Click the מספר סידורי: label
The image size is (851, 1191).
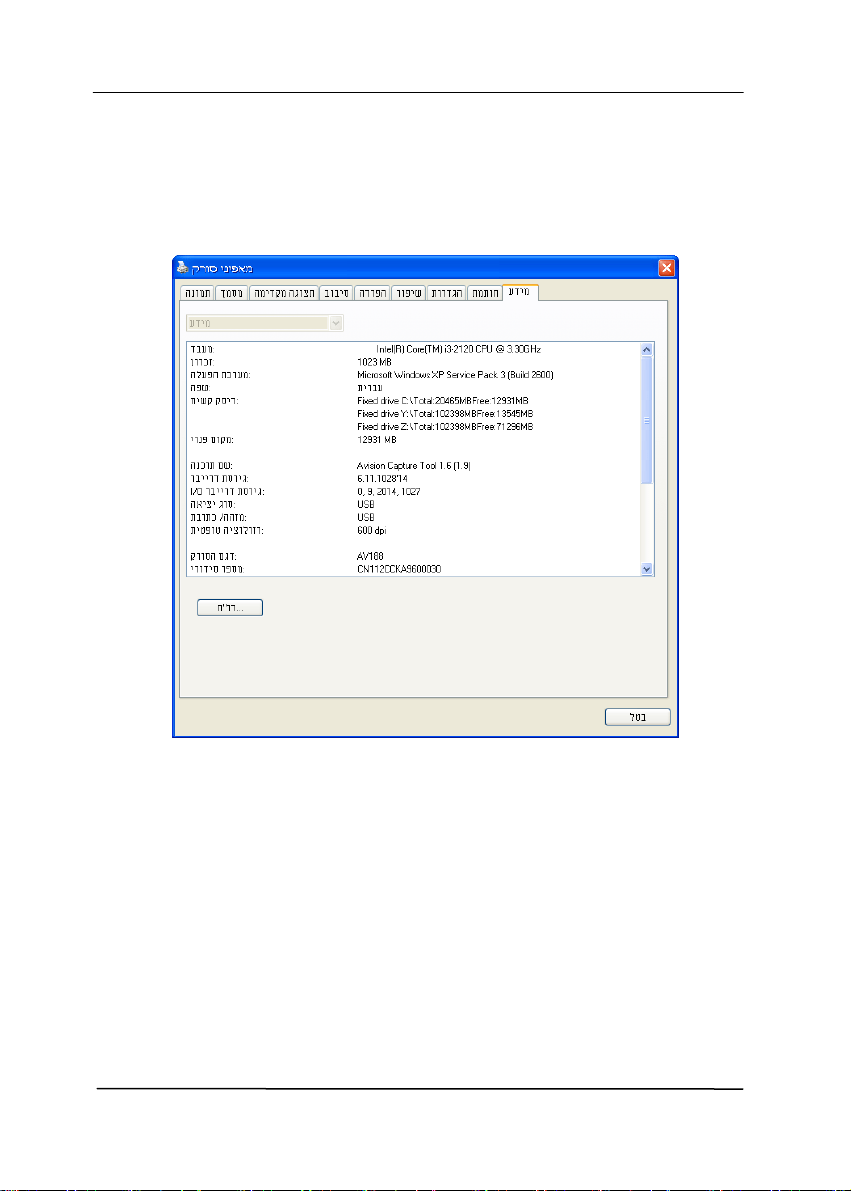coord(217,569)
